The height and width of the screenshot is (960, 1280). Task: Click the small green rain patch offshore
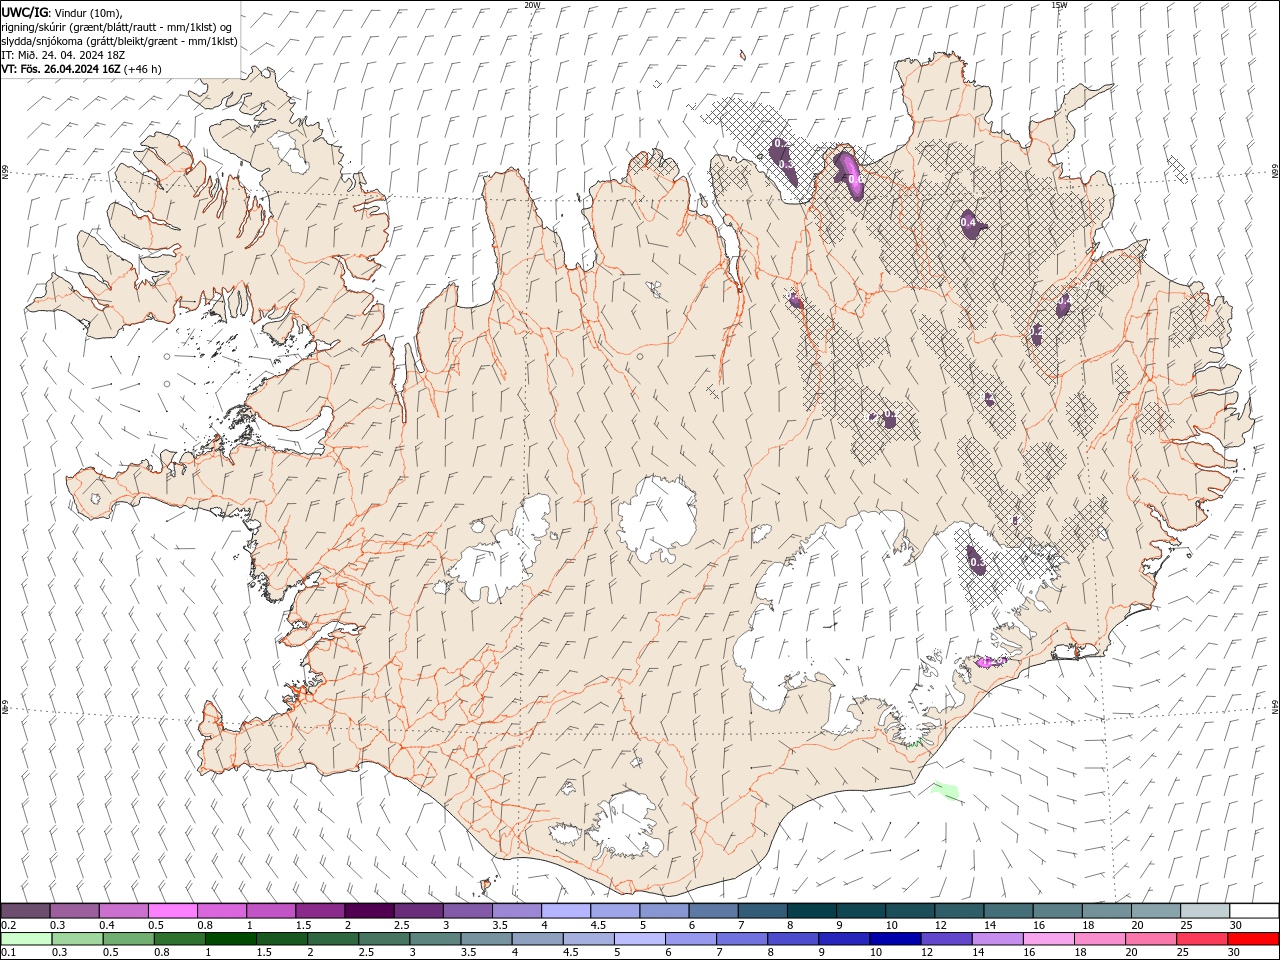945,791
